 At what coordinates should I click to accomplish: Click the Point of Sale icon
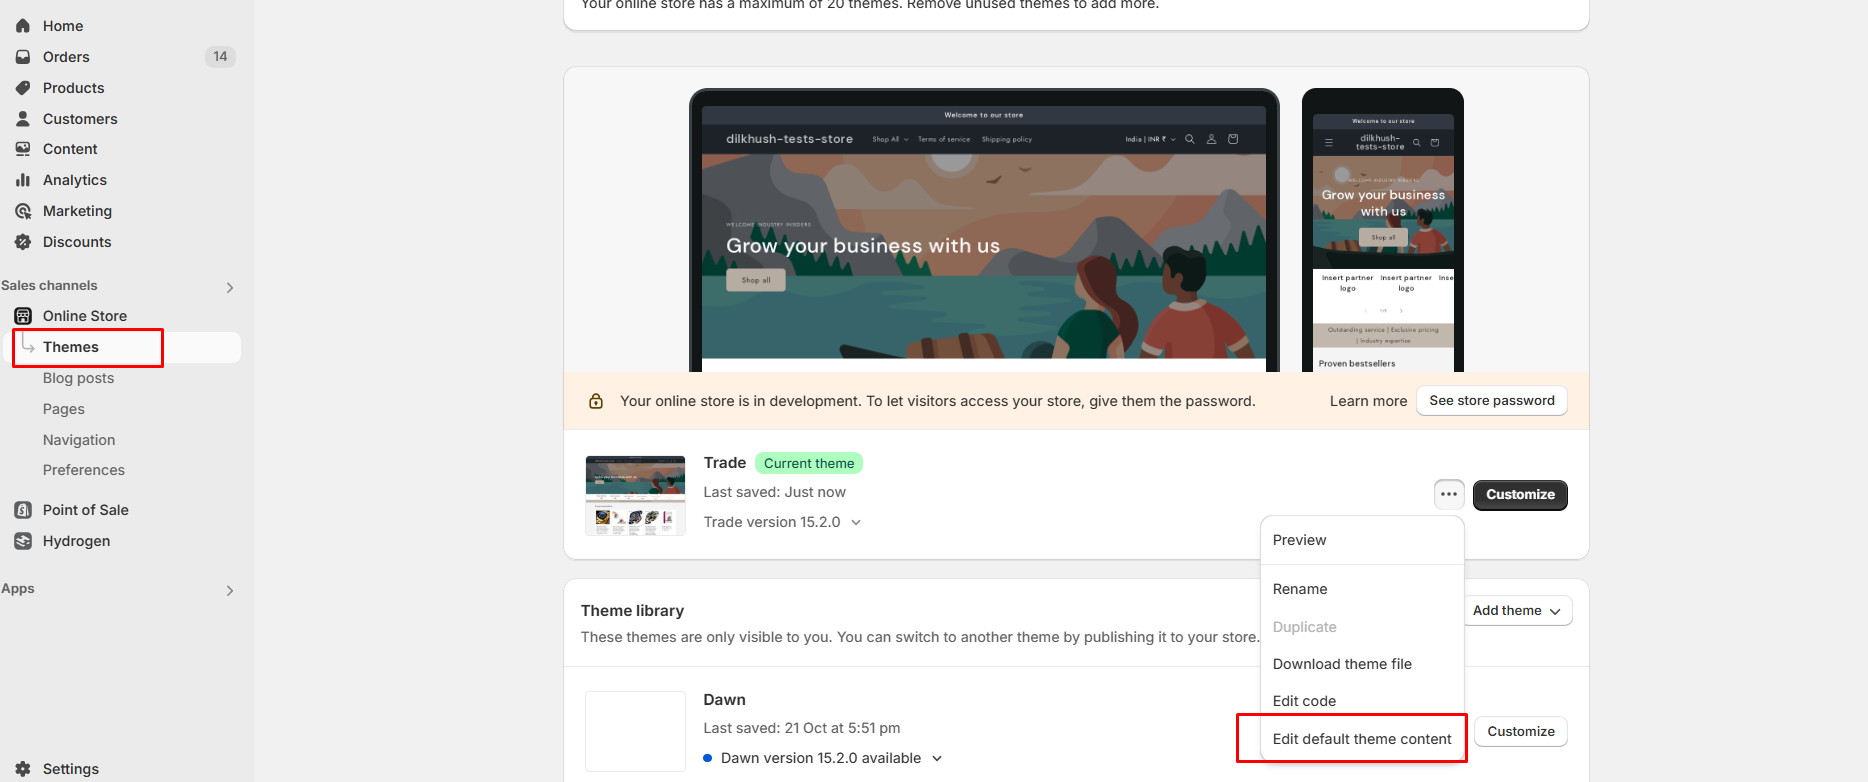(23, 510)
